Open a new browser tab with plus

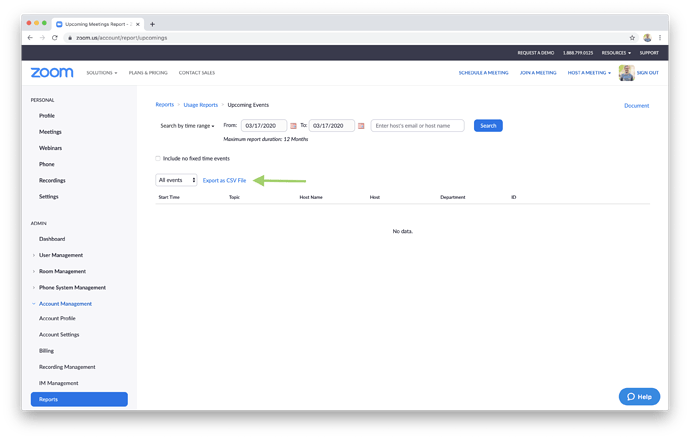(152, 24)
